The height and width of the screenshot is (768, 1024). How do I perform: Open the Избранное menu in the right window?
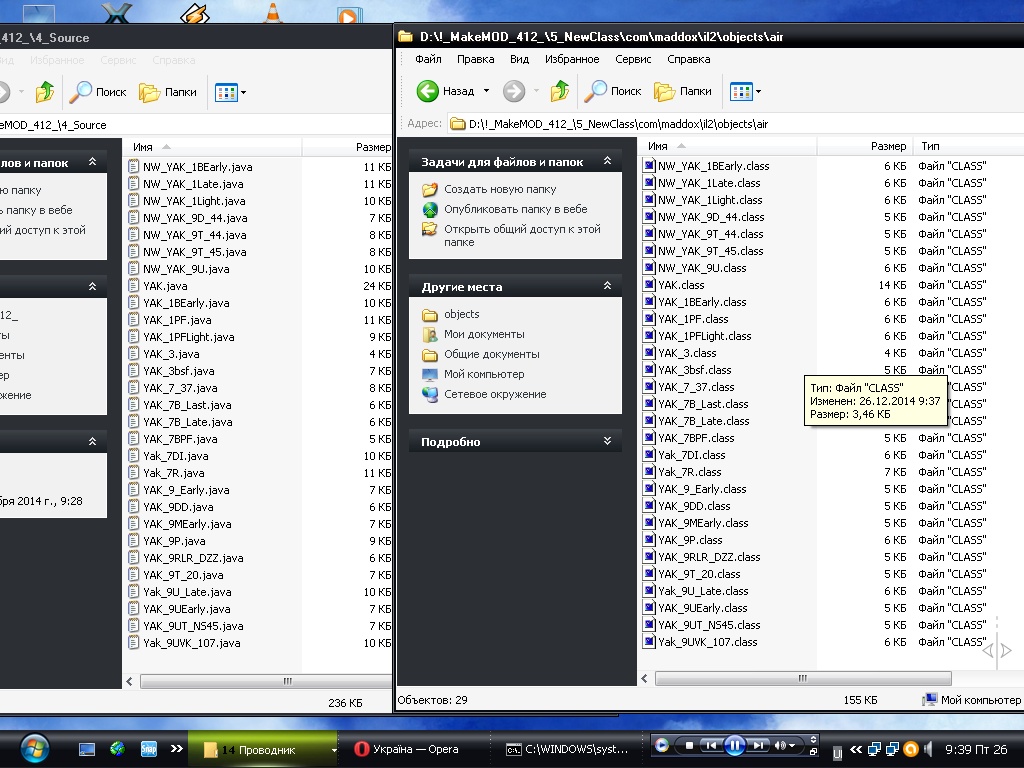[572, 59]
